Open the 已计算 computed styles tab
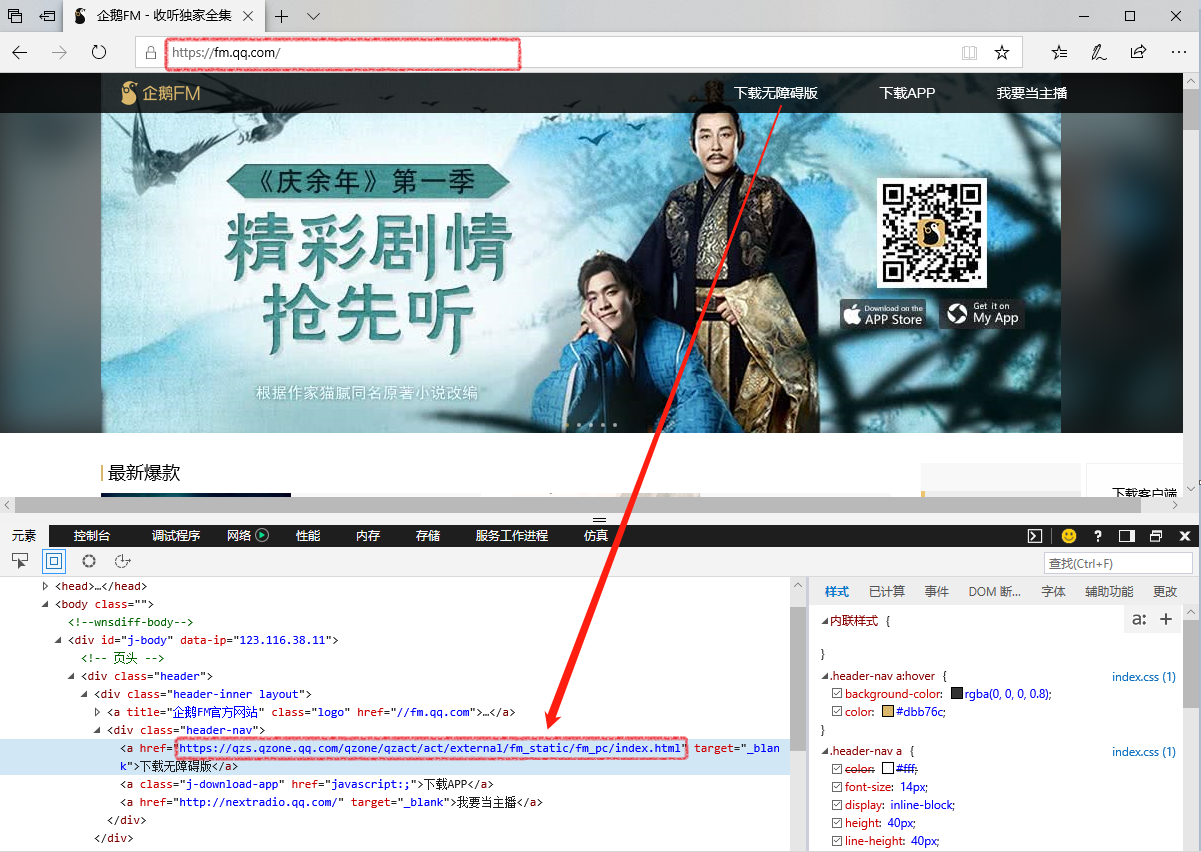The width and height of the screenshot is (1201, 852). click(x=886, y=592)
